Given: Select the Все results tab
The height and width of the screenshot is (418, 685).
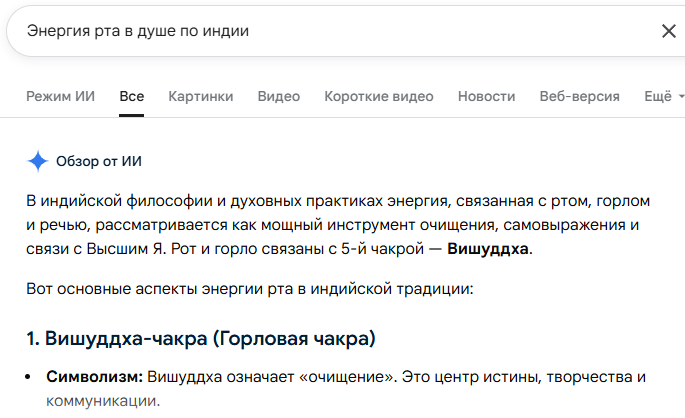Looking at the screenshot, I should pyautogui.click(x=131, y=97).
